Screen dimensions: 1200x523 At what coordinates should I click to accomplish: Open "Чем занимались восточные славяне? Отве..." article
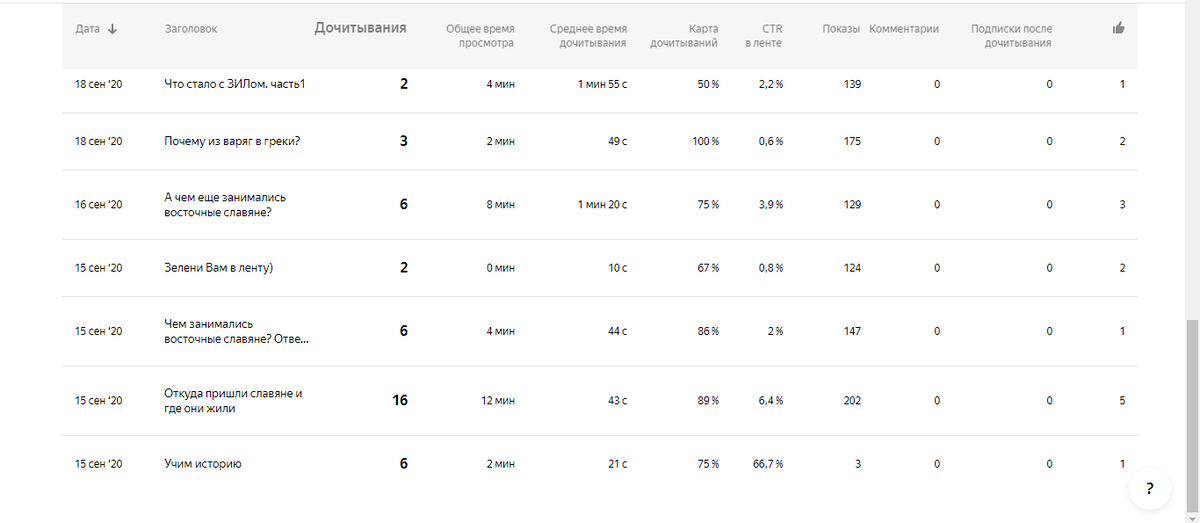click(x=236, y=331)
